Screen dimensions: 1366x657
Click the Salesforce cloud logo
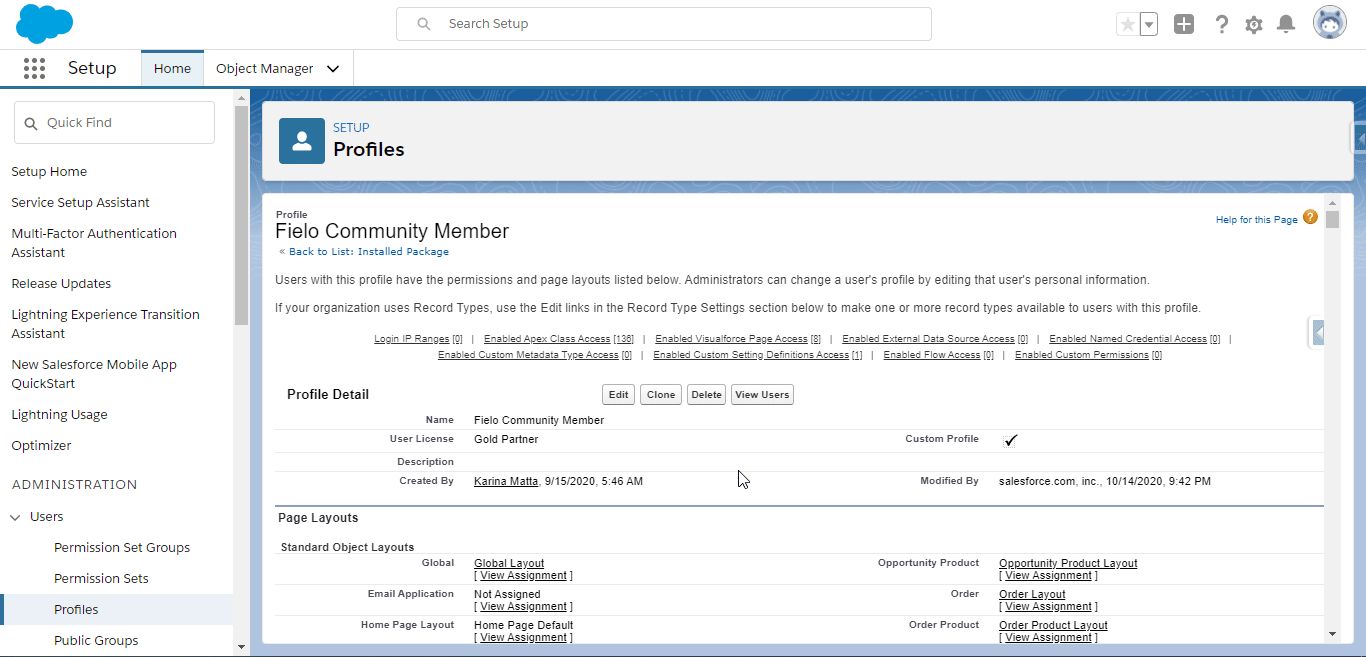tap(45, 23)
